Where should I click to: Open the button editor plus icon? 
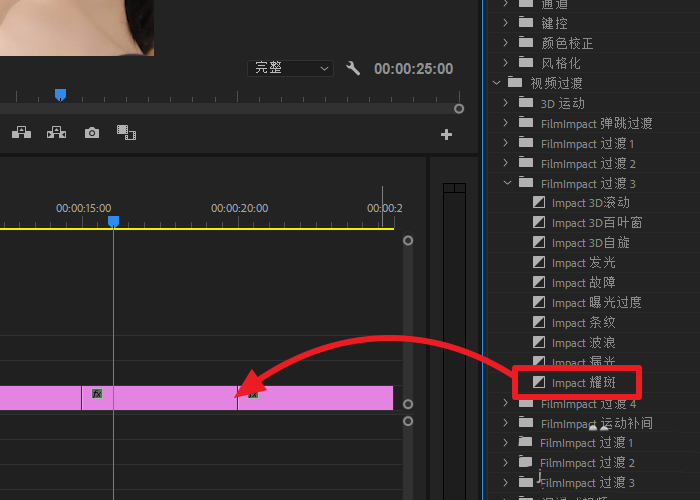tap(446, 134)
